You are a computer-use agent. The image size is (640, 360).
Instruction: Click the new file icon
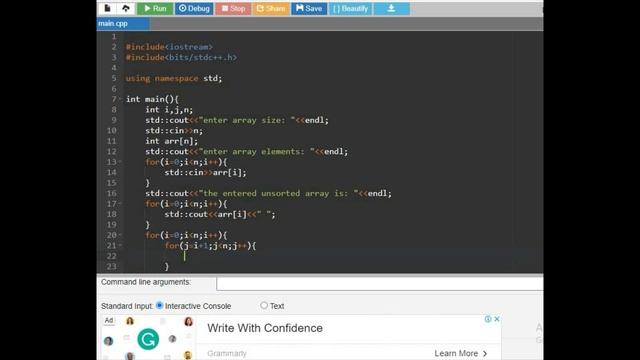pyautogui.click(x=107, y=8)
